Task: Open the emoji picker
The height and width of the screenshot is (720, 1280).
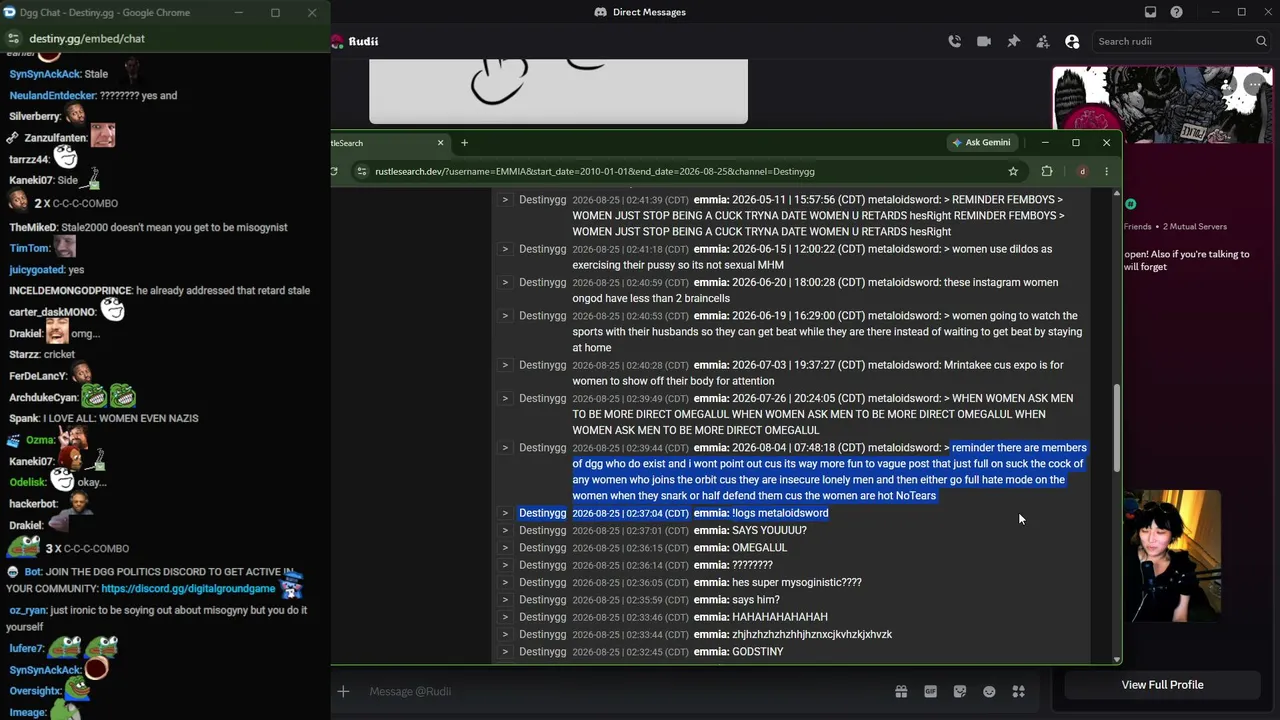Action: pyautogui.click(x=989, y=691)
